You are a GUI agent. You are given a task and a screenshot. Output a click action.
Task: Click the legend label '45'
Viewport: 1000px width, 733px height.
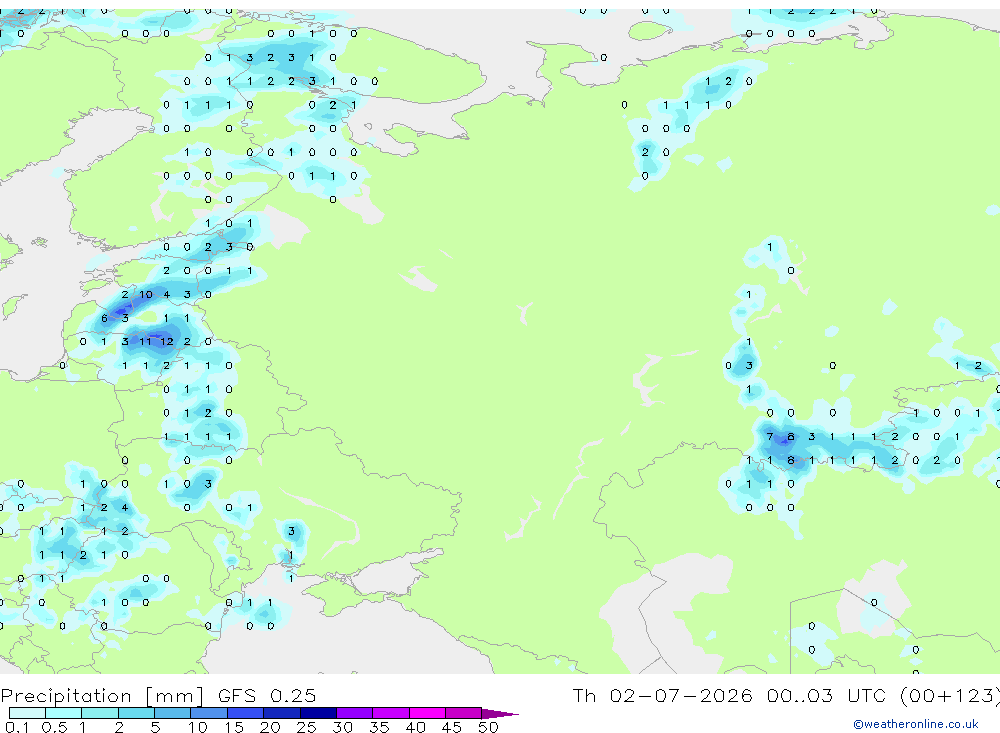[x=452, y=727]
